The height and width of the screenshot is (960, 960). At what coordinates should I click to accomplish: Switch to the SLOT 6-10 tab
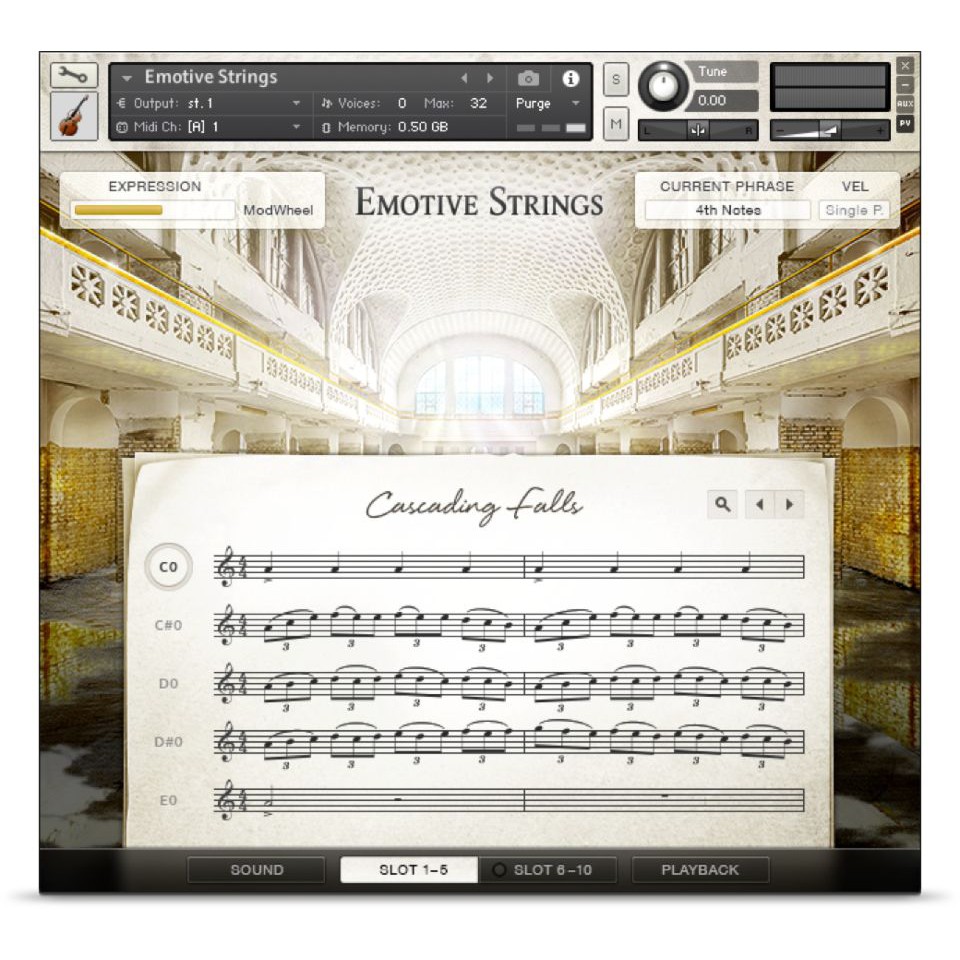547,870
